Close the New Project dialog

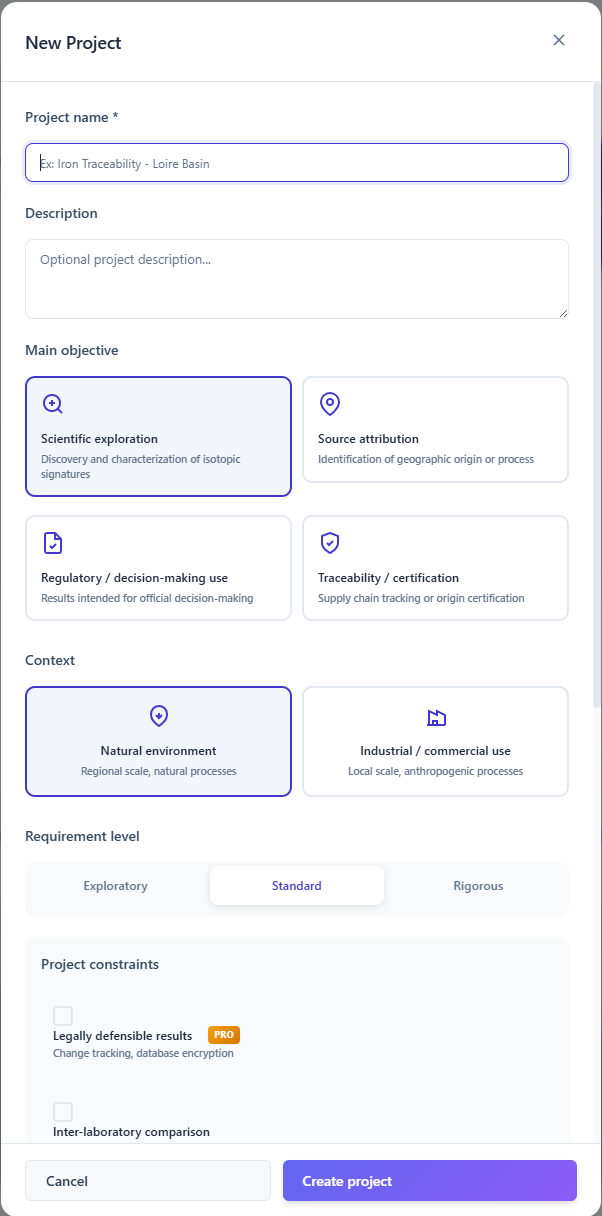pos(559,41)
